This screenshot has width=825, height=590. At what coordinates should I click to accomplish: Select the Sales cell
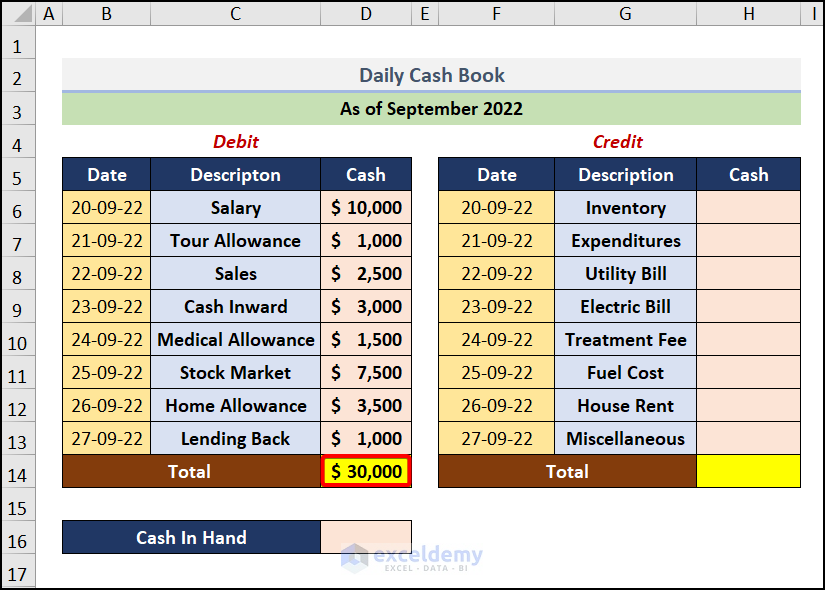tap(235, 274)
